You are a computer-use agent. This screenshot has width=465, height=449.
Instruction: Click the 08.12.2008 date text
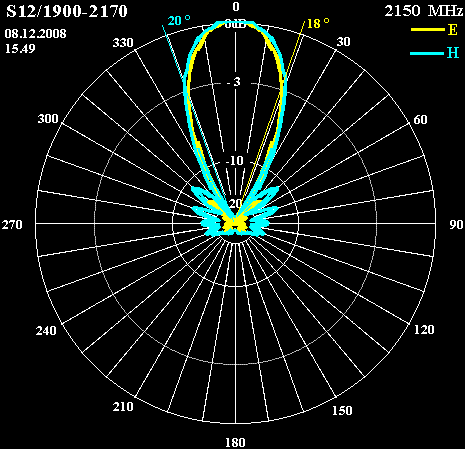click(x=35, y=34)
